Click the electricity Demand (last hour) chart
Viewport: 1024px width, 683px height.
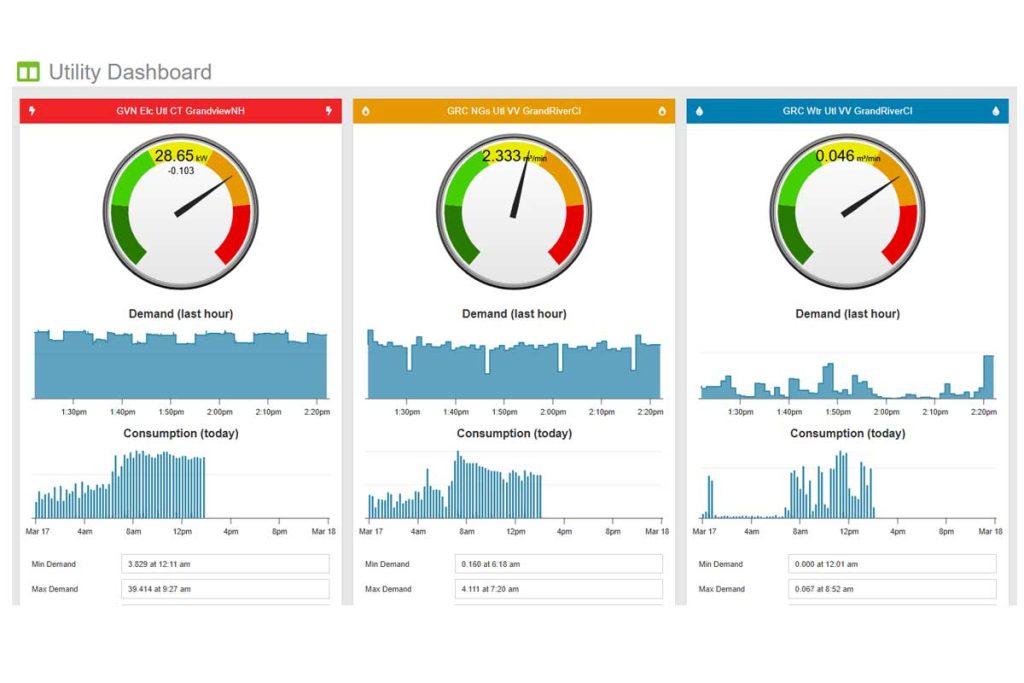(x=181, y=364)
